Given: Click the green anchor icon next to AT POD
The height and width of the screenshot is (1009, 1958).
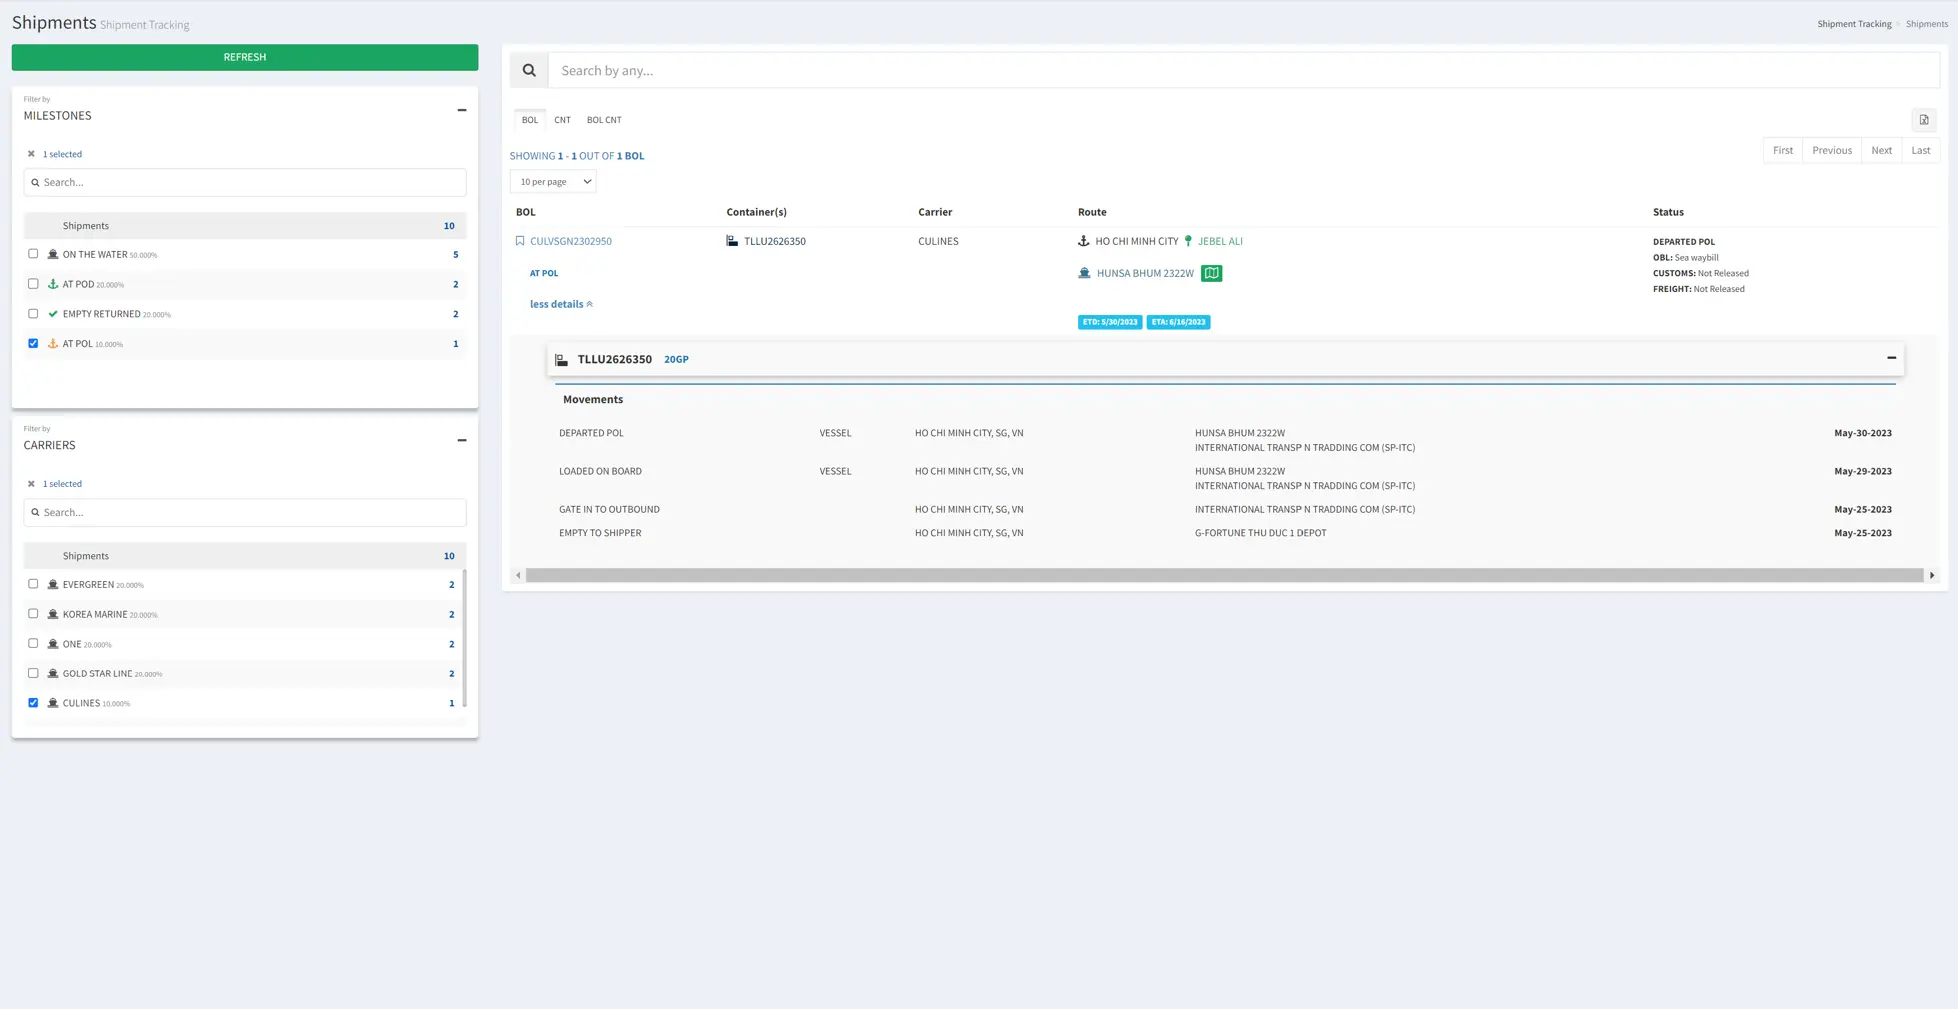Looking at the screenshot, I should [x=53, y=284].
